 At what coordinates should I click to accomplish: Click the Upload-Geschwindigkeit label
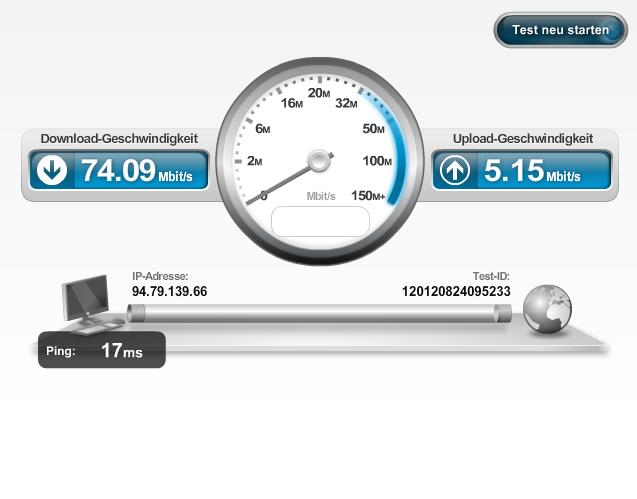(x=523, y=139)
